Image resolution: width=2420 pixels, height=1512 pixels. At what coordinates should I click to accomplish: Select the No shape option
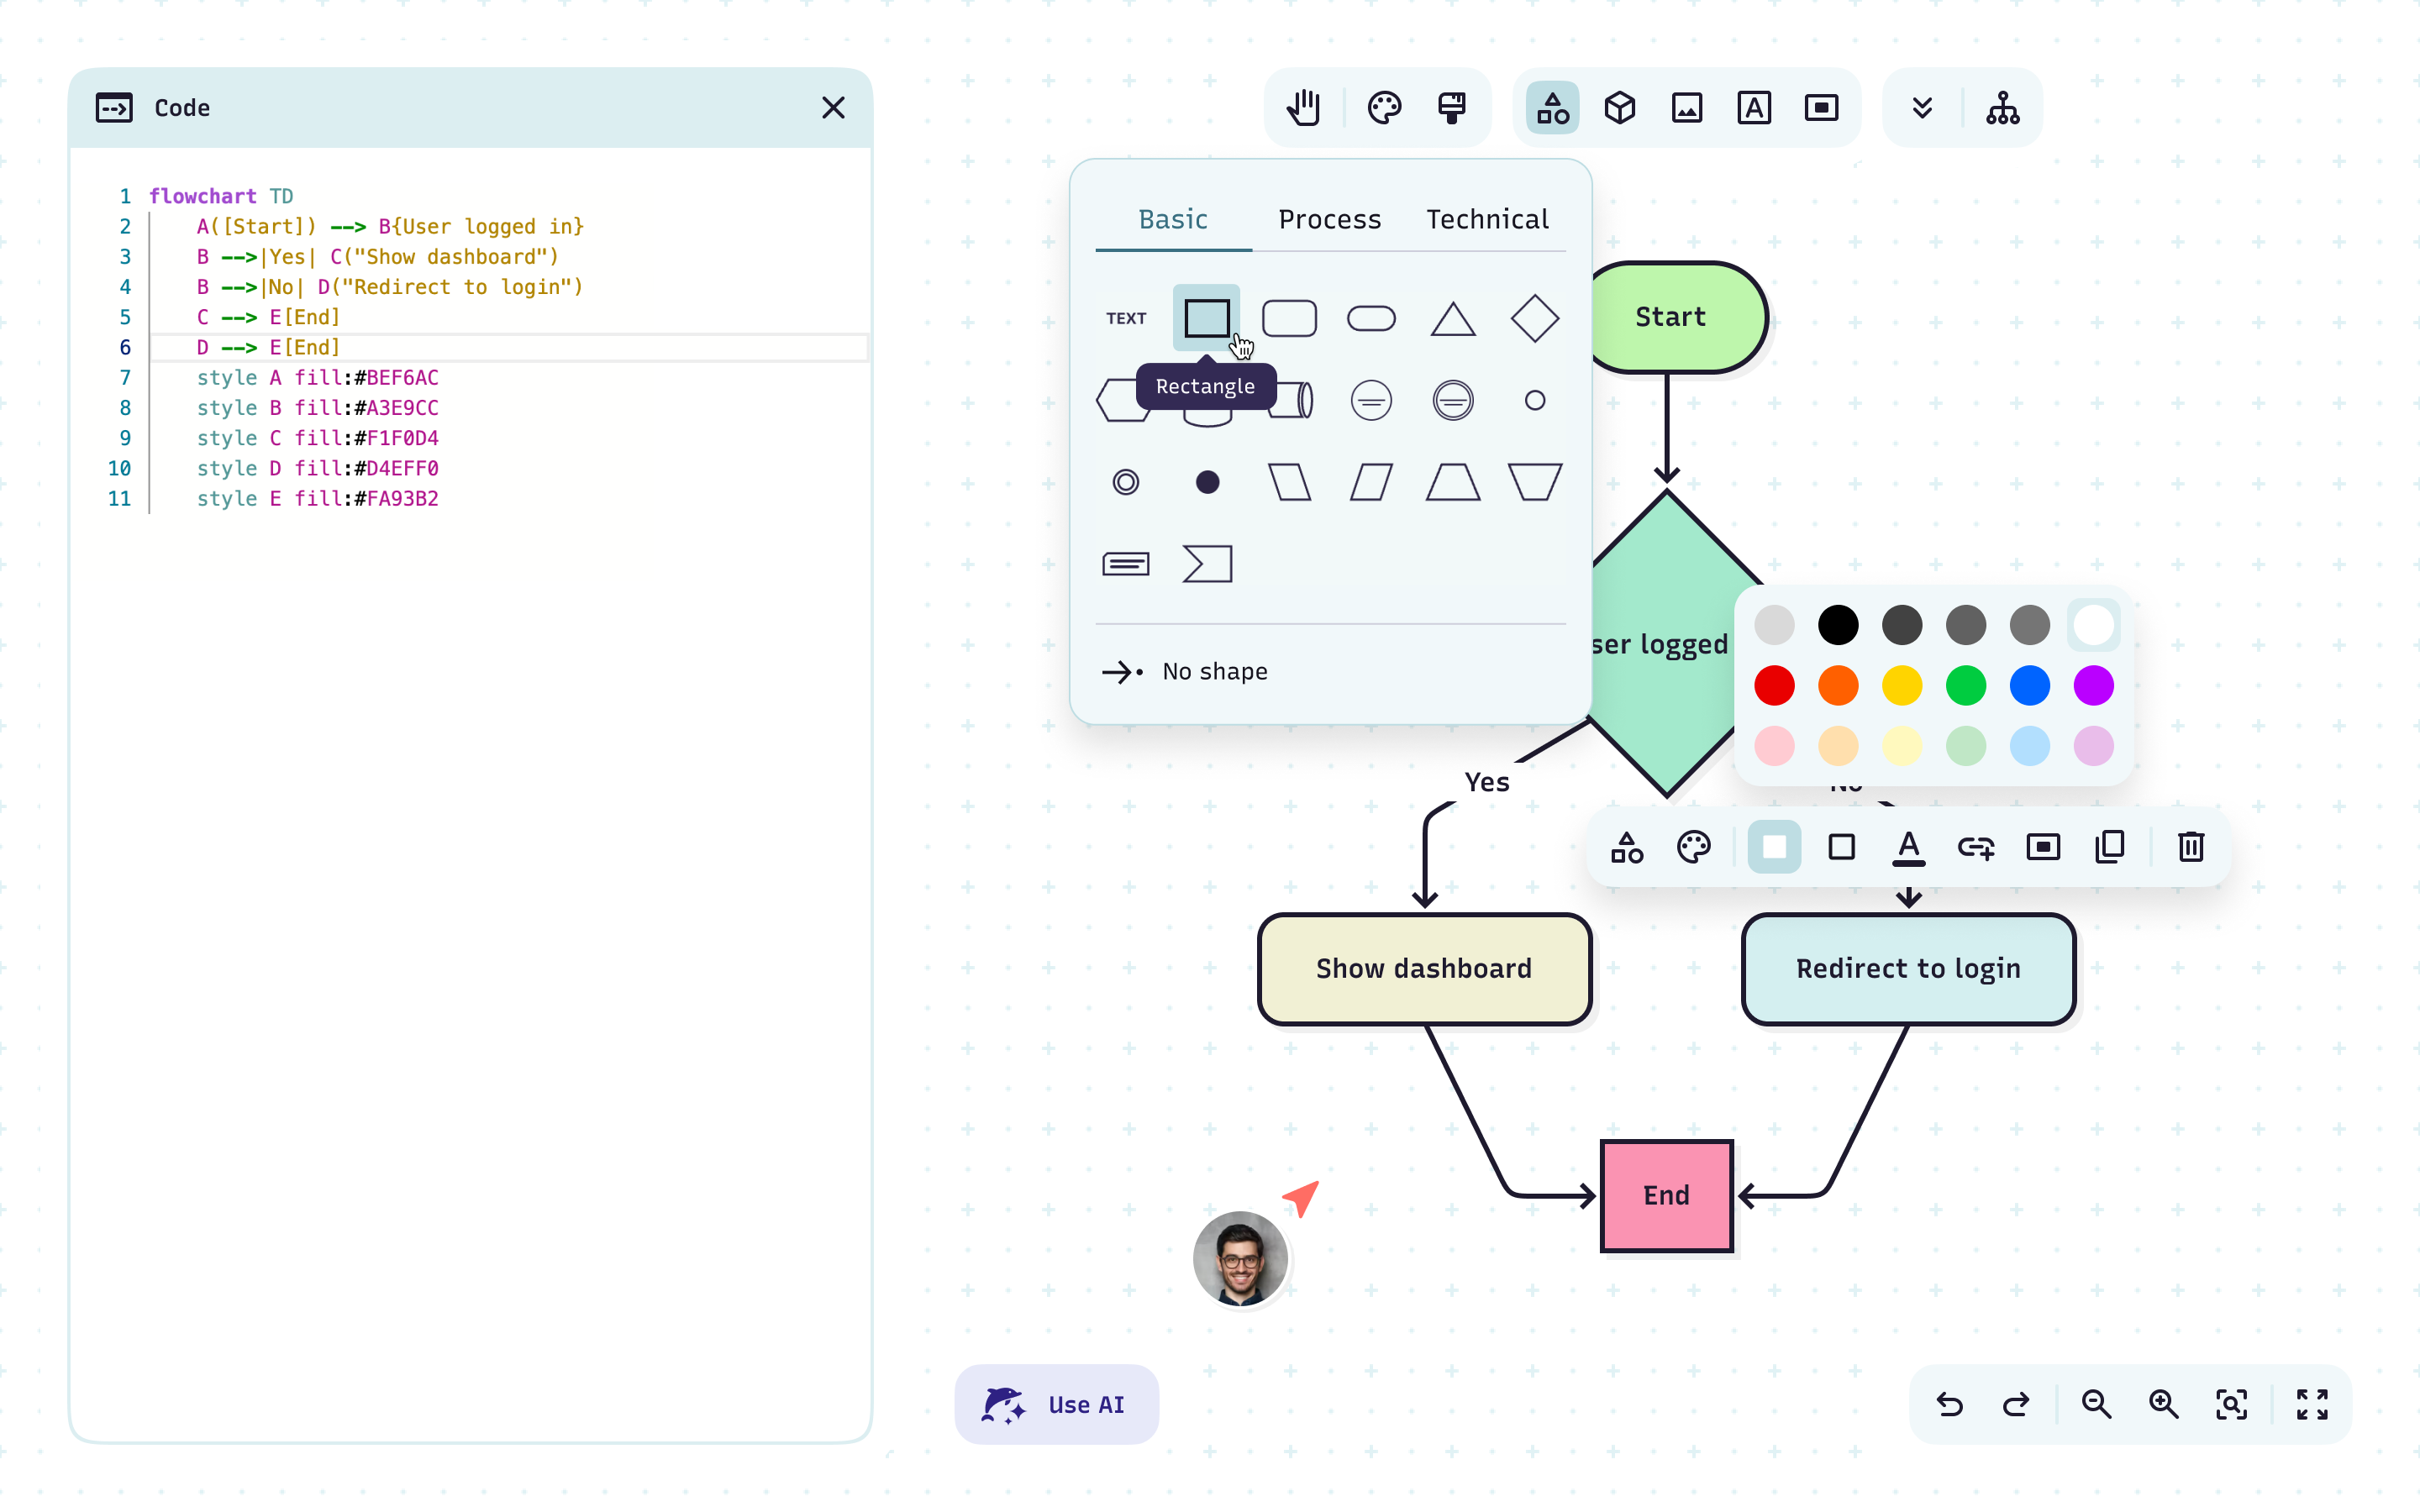point(1214,671)
